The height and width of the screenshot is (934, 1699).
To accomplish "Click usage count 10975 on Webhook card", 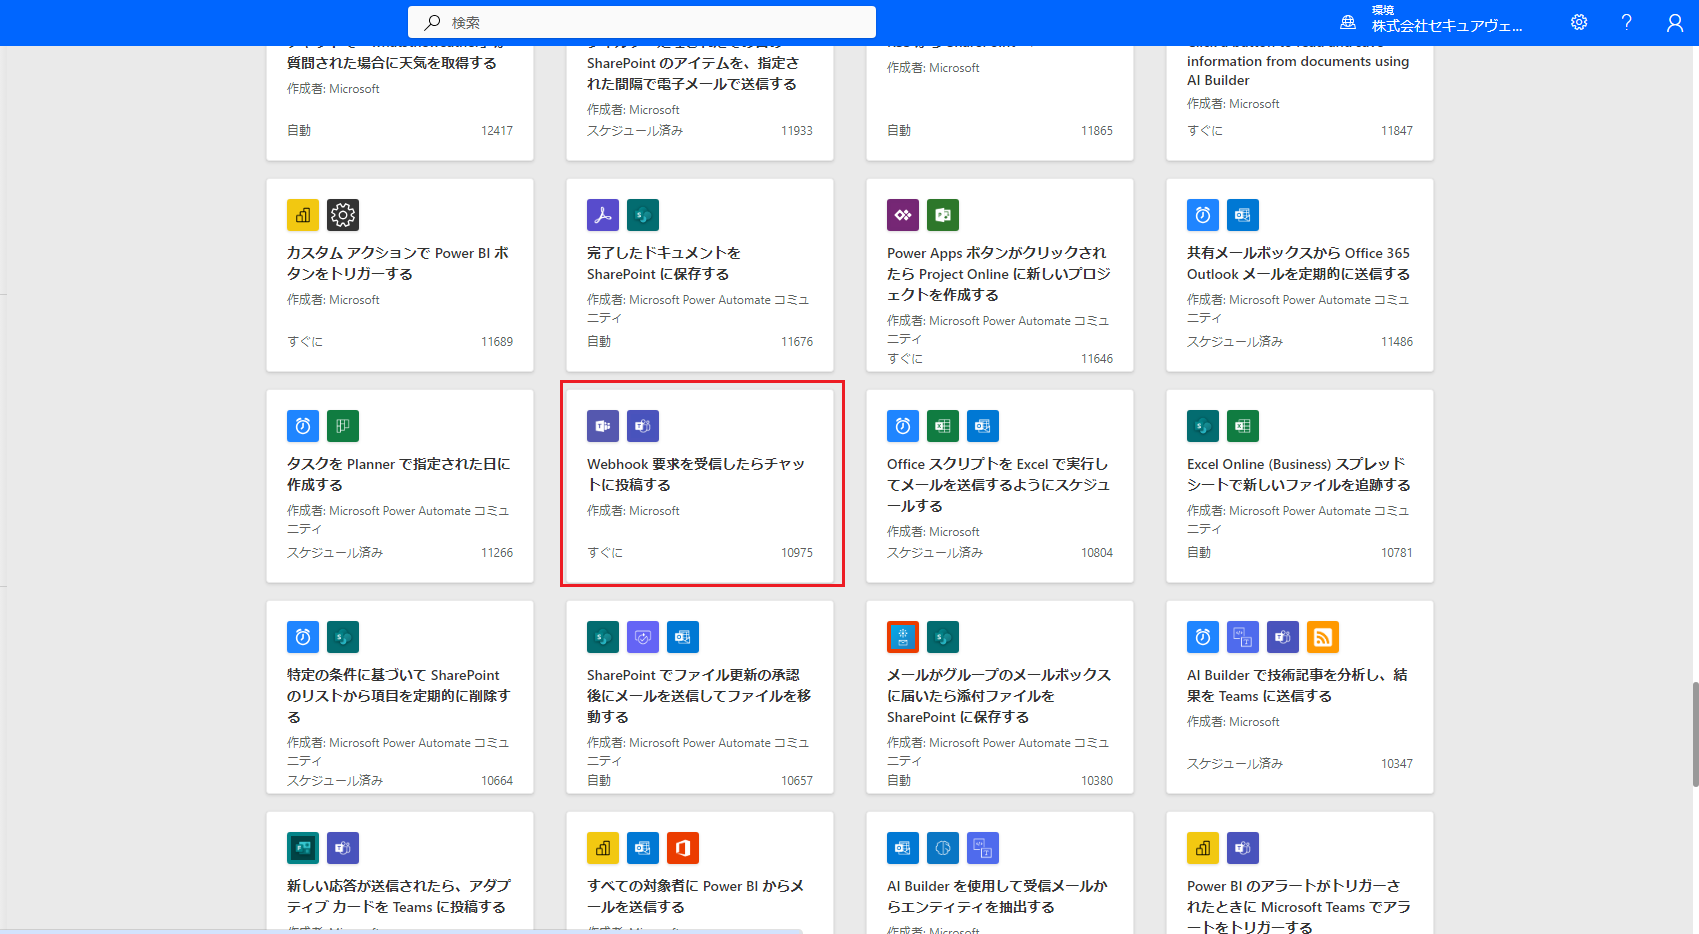I will tap(797, 552).
